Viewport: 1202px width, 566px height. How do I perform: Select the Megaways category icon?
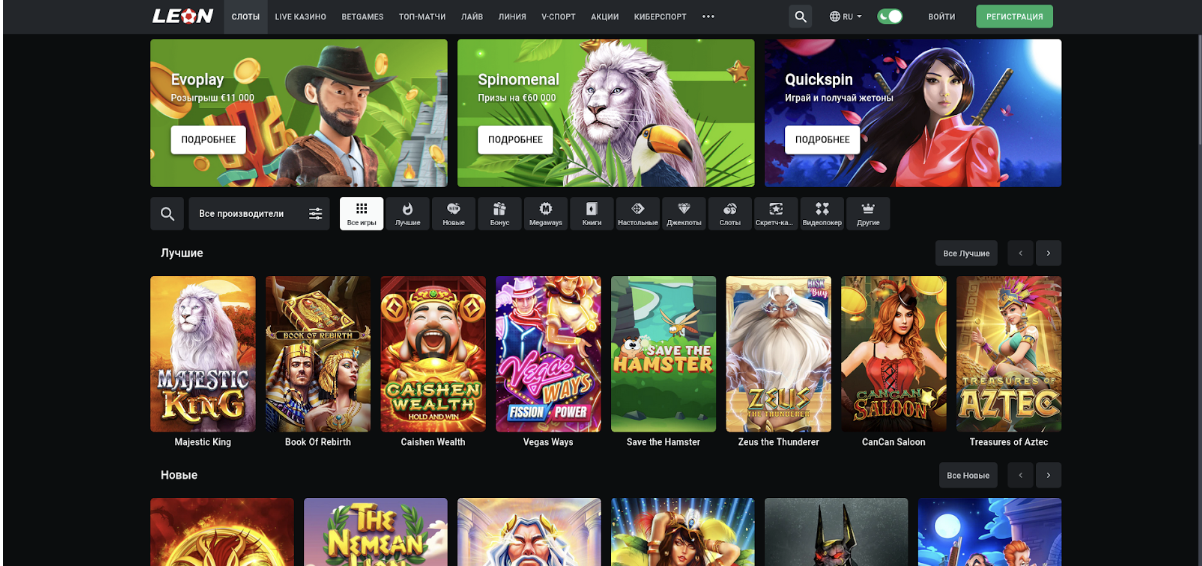[545, 214]
